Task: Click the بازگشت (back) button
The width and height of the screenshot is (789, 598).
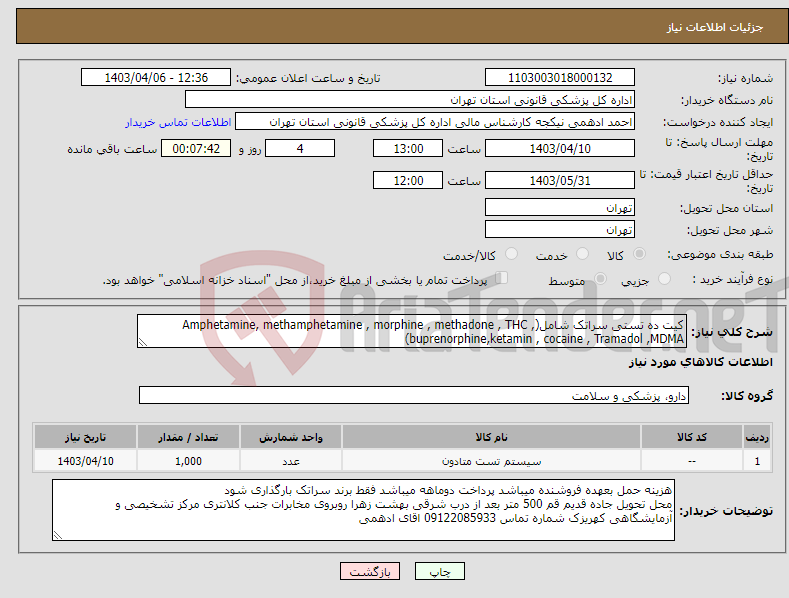Action: pos(370,571)
